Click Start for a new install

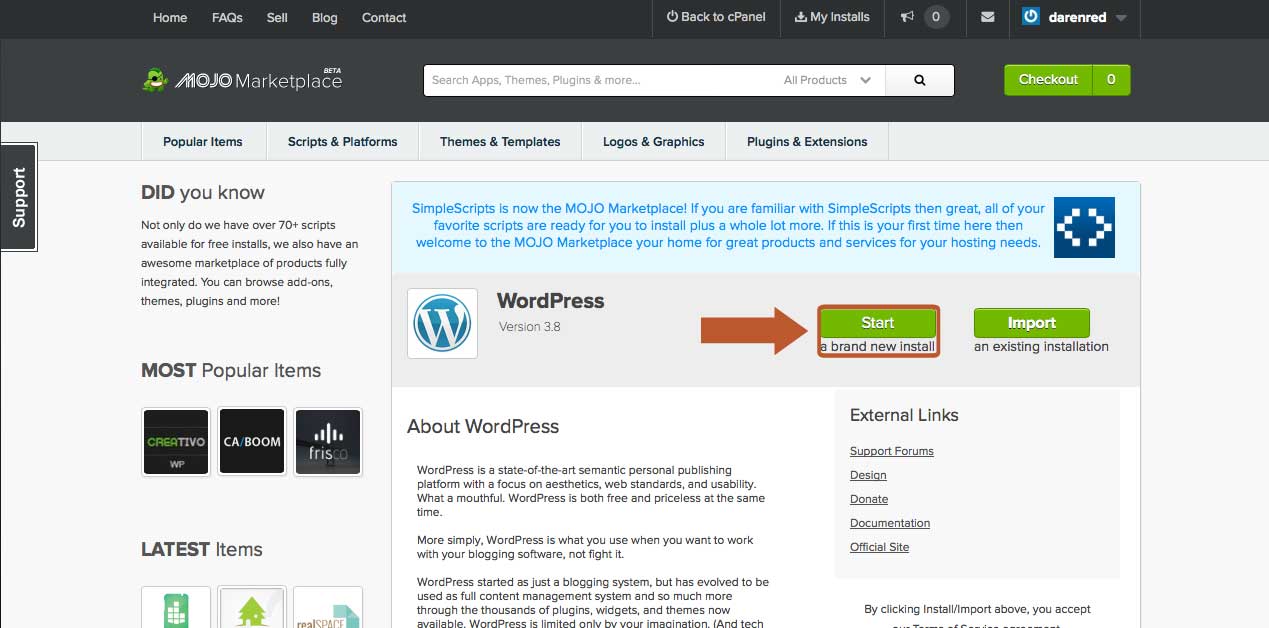tap(878, 323)
